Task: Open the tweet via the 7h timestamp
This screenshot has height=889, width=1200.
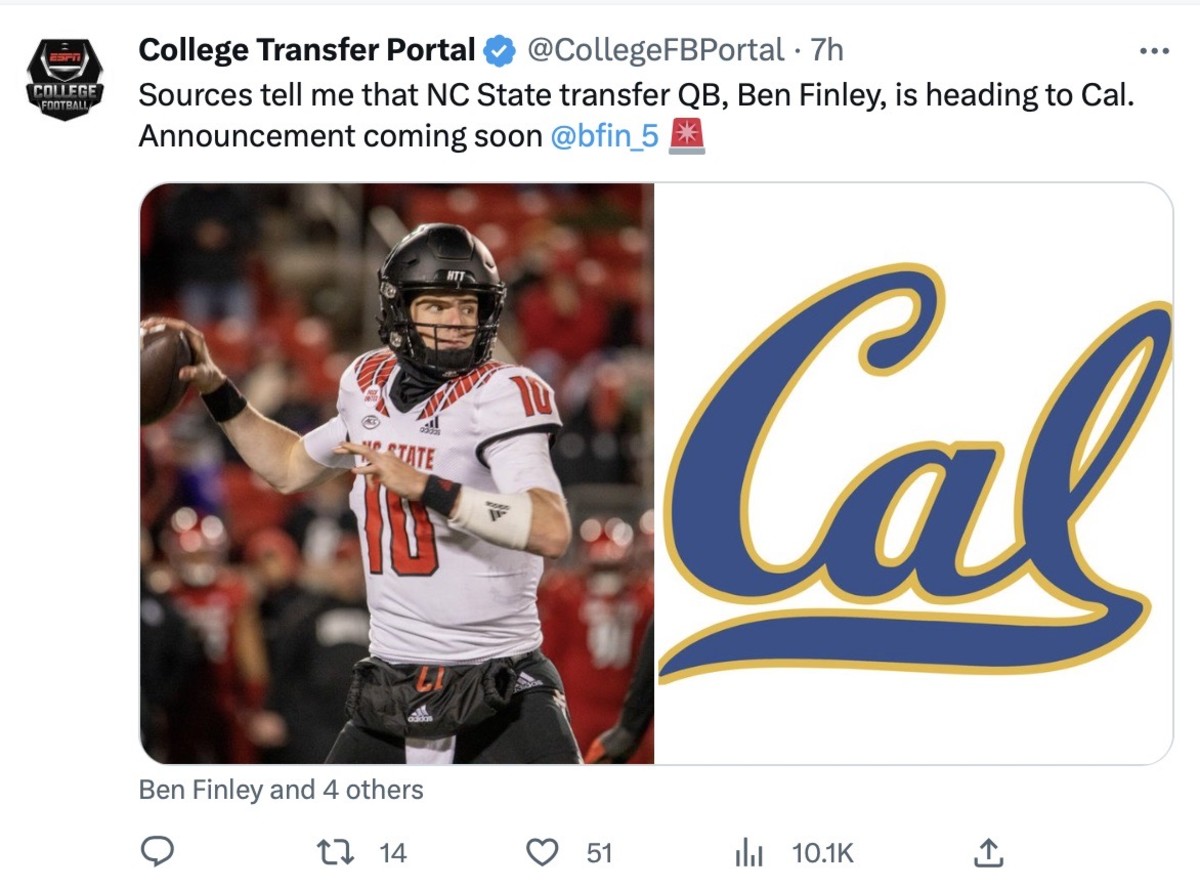Action: tap(826, 49)
